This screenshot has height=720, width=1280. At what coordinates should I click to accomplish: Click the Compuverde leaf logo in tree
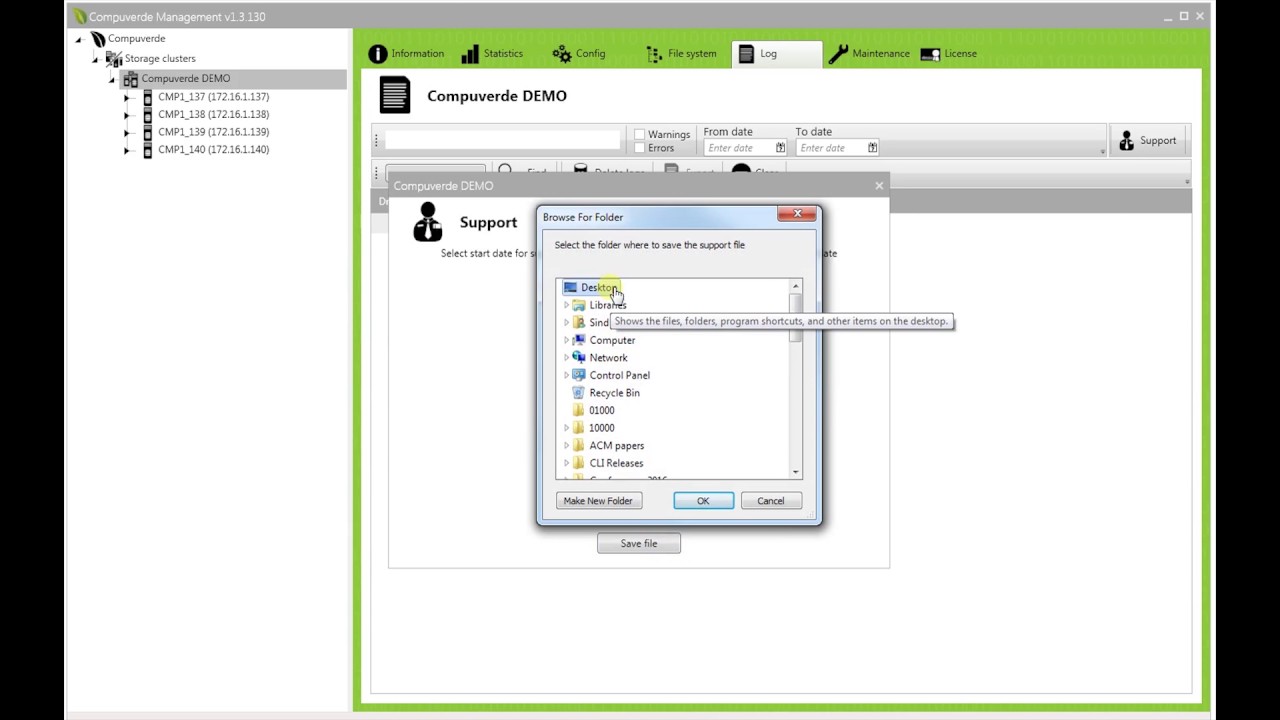(x=98, y=39)
